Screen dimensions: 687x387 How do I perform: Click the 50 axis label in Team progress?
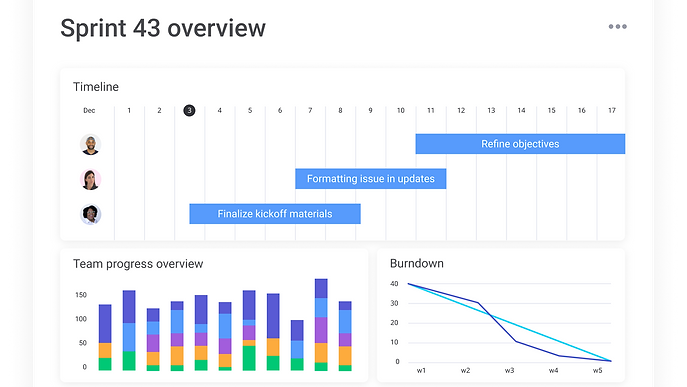coord(83,343)
